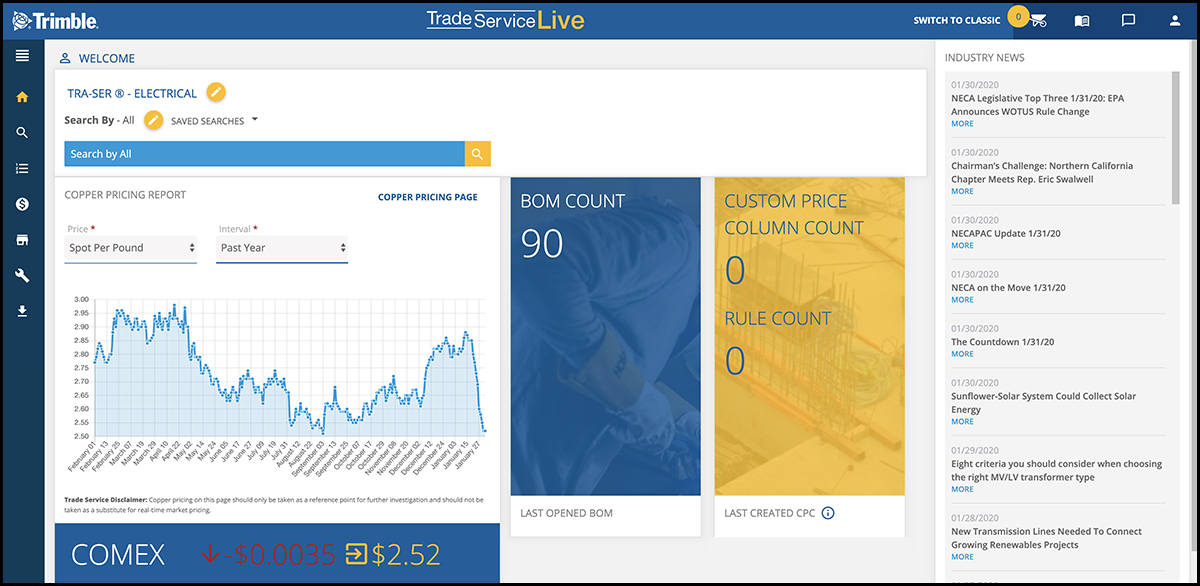Open the chat feedback icon
Screen dimensions: 1200x586
[x=1128, y=20]
